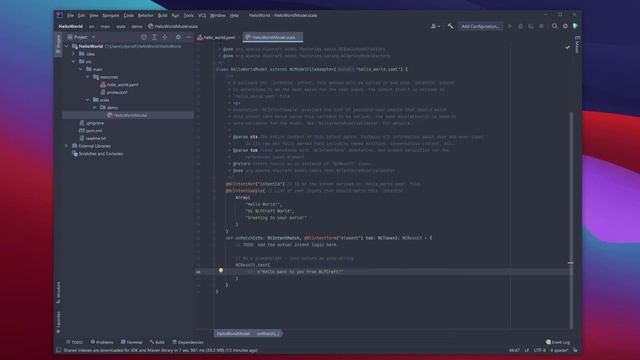
Task: Select the HelloWorldModel.scala editor tab
Action: click(273, 37)
